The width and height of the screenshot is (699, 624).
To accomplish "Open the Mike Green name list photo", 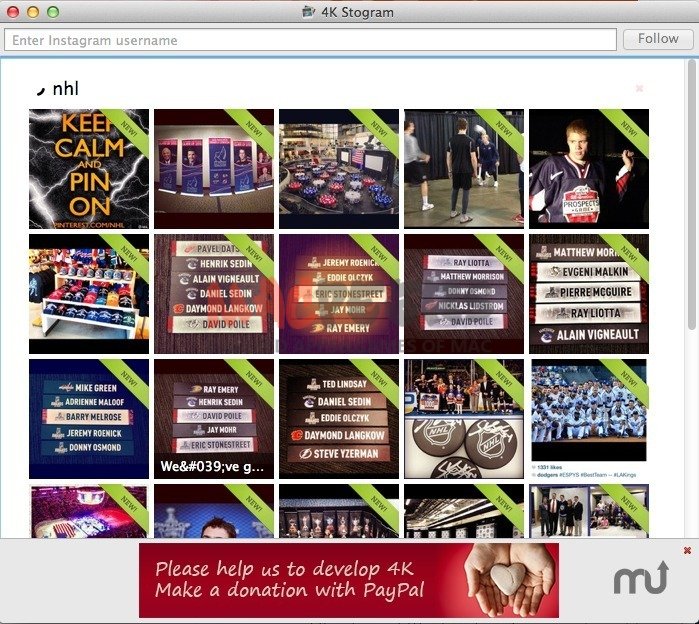I will (x=89, y=419).
